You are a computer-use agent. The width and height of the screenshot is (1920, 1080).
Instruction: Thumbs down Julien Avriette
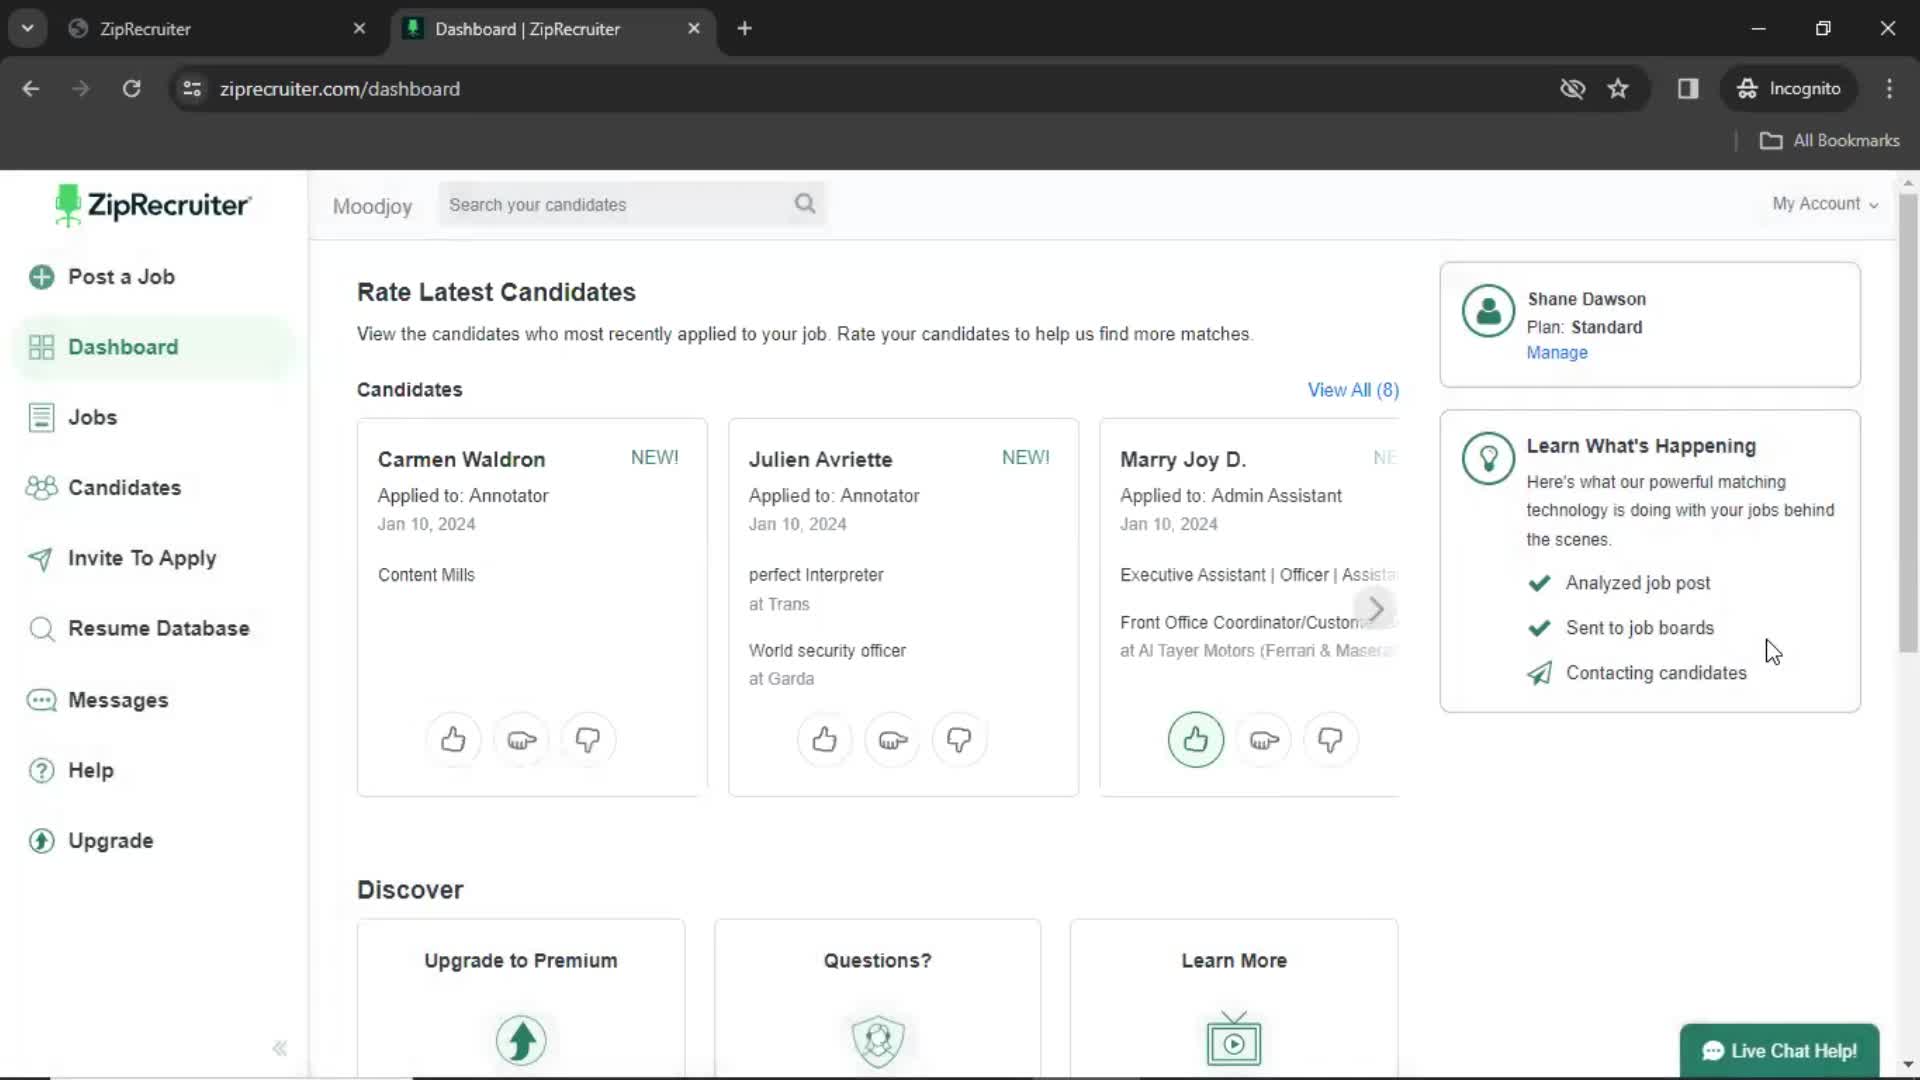[x=959, y=739]
